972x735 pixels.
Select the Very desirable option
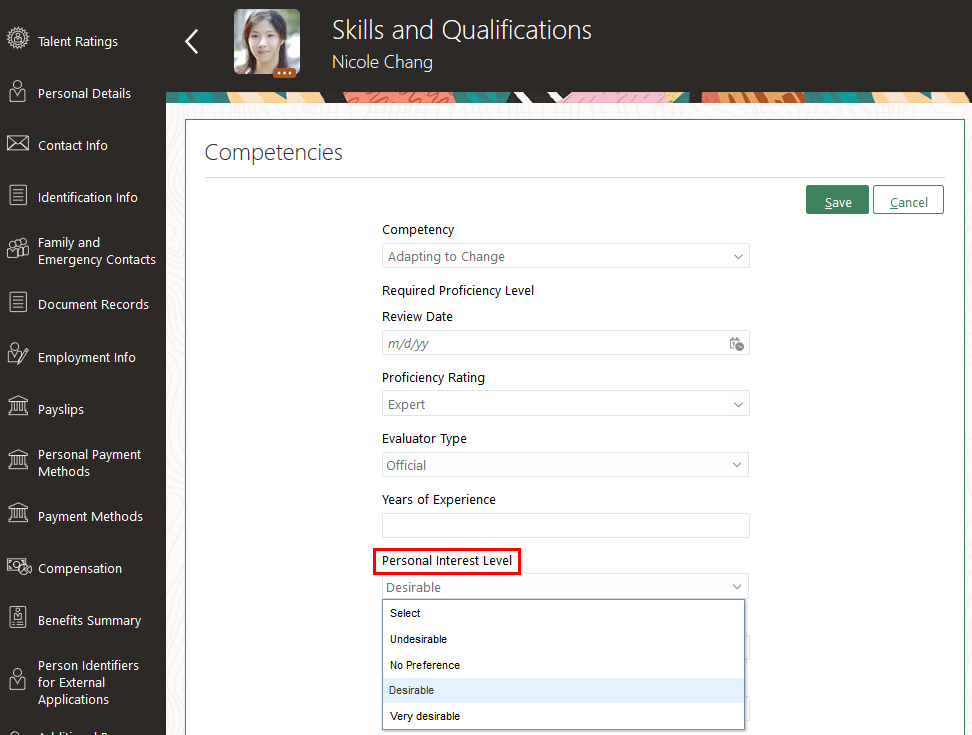tap(425, 716)
